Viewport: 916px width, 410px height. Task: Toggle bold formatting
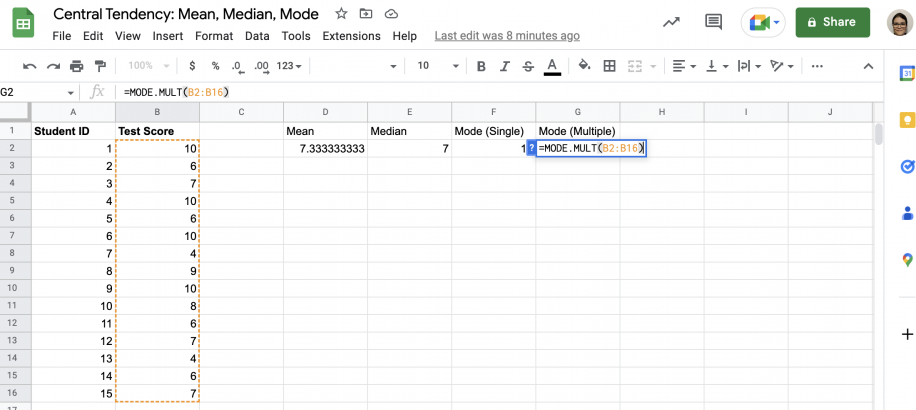click(x=481, y=66)
